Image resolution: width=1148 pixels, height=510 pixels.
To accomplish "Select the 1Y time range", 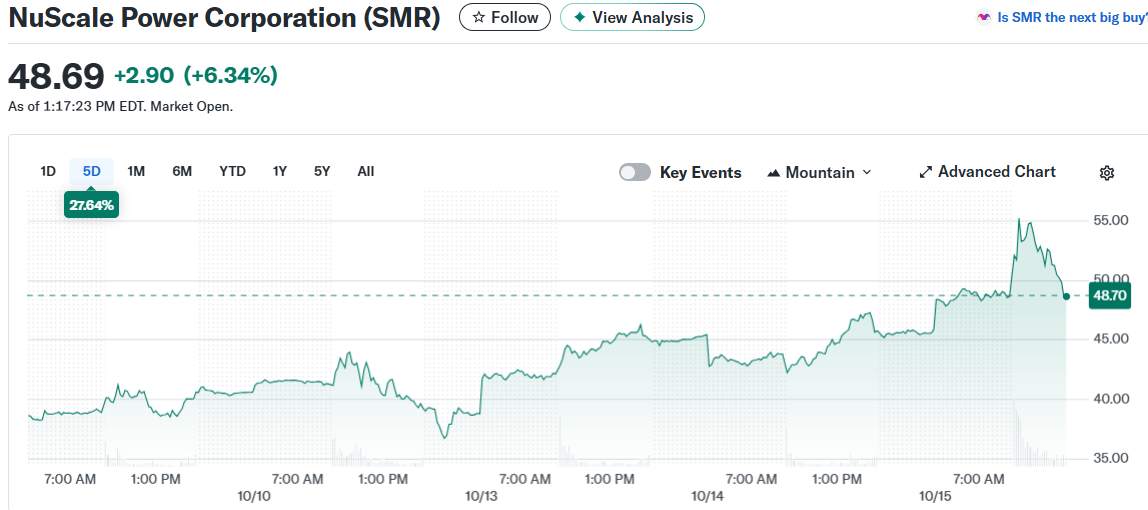I will point(280,171).
